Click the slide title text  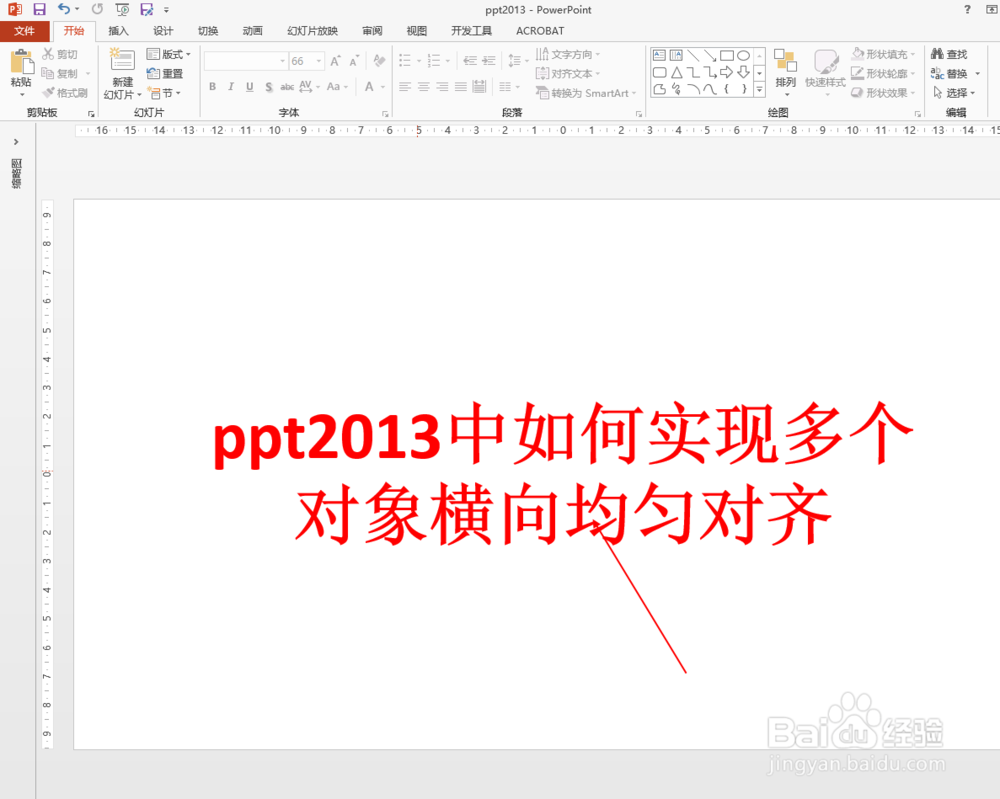pyautogui.click(x=564, y=473)
